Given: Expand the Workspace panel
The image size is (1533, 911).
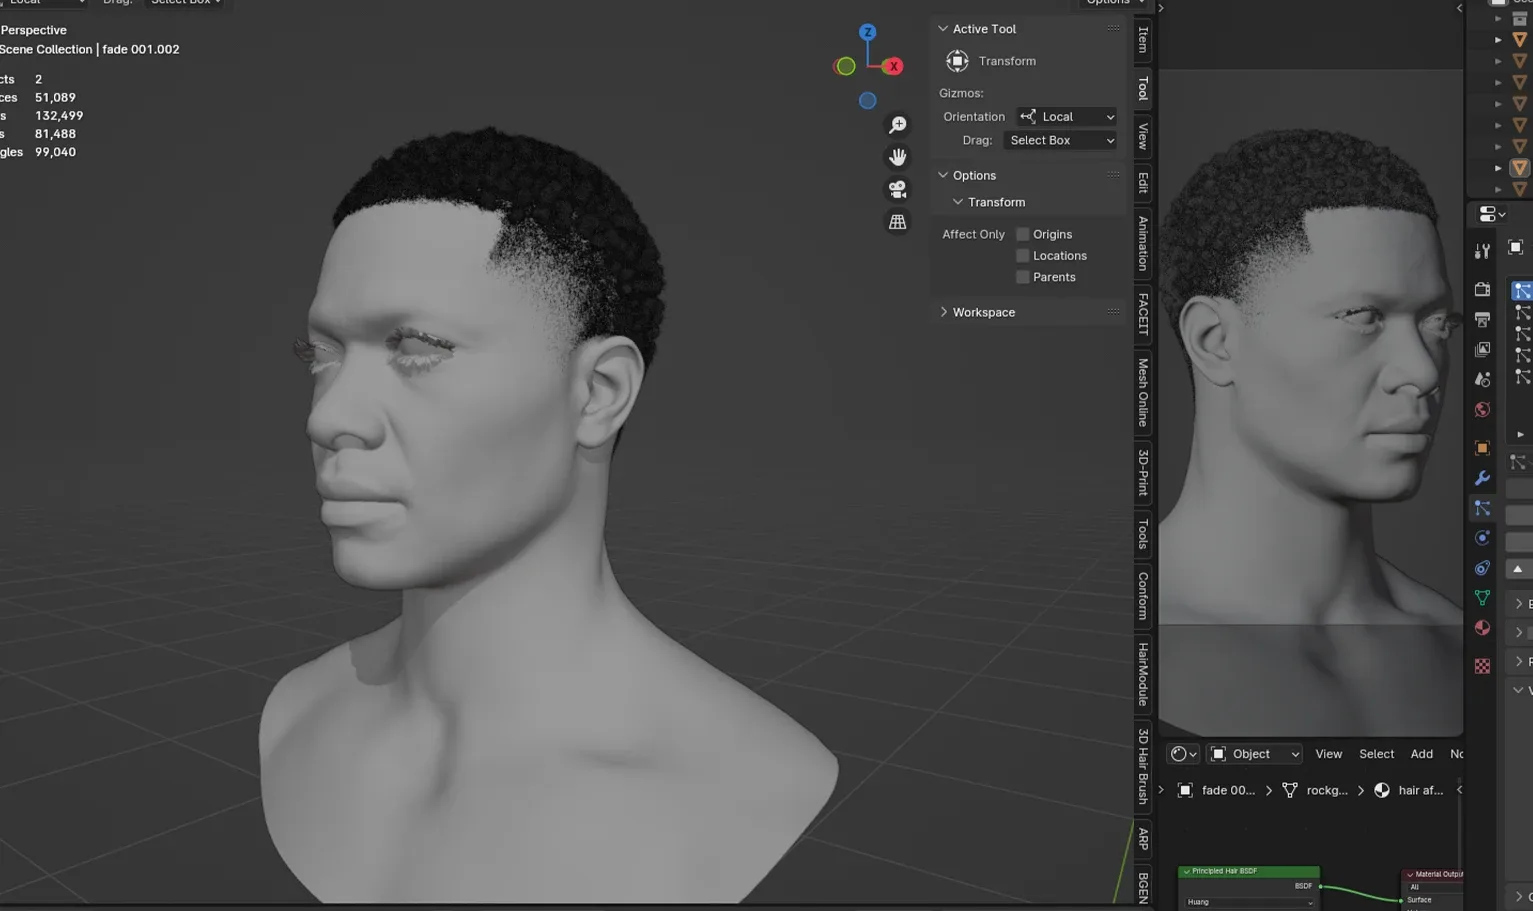Looking at the screenshot, I should (x=943, y=312).
